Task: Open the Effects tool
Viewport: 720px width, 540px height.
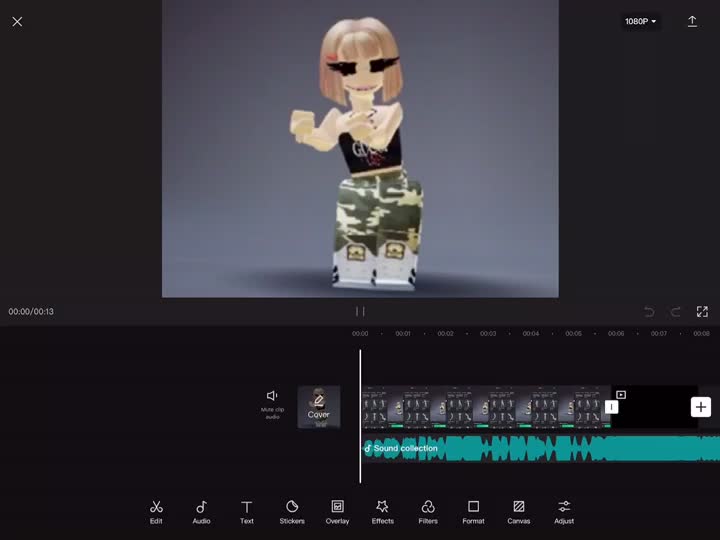Action: (382, 512)
